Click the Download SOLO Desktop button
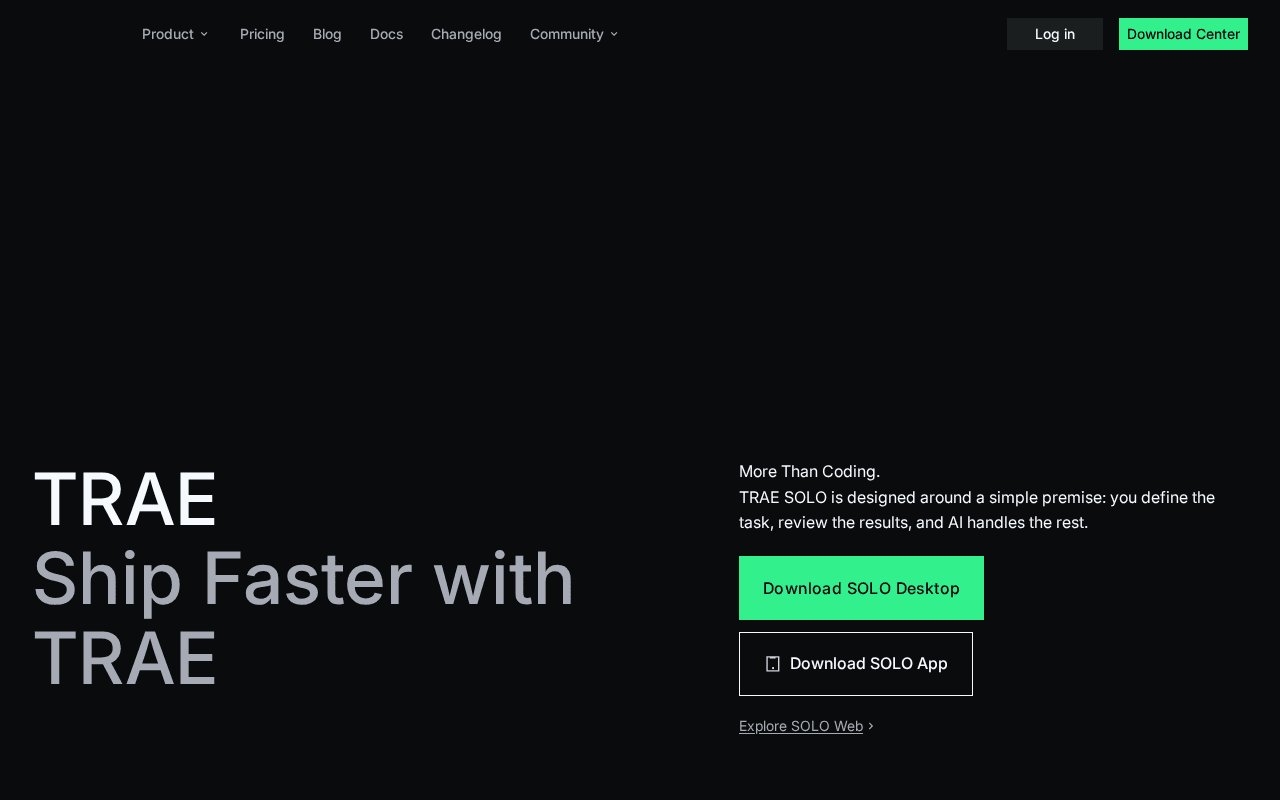 [861, 588]
